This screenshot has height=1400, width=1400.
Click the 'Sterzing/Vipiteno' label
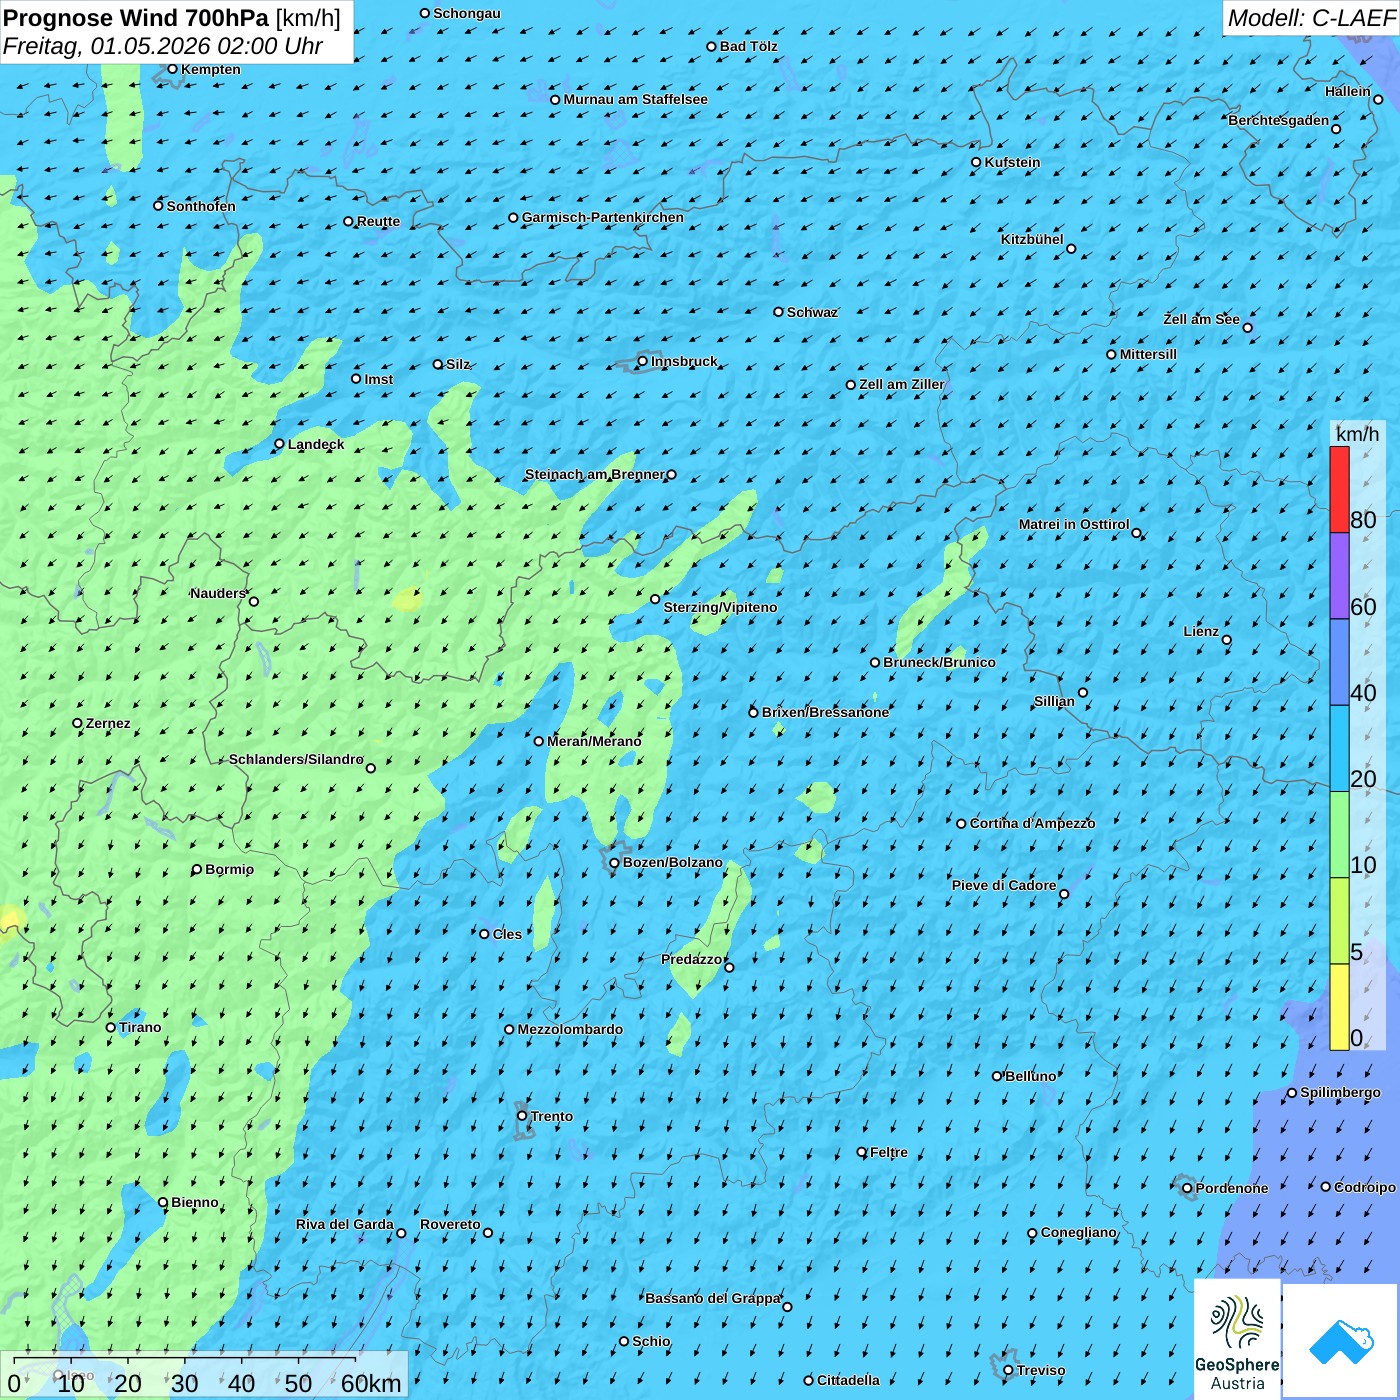[x=721, y=607]
